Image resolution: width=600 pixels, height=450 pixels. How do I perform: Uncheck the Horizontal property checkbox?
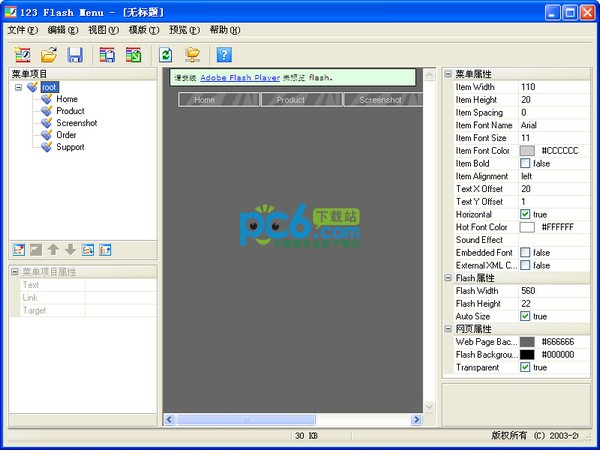coord(526,214)
